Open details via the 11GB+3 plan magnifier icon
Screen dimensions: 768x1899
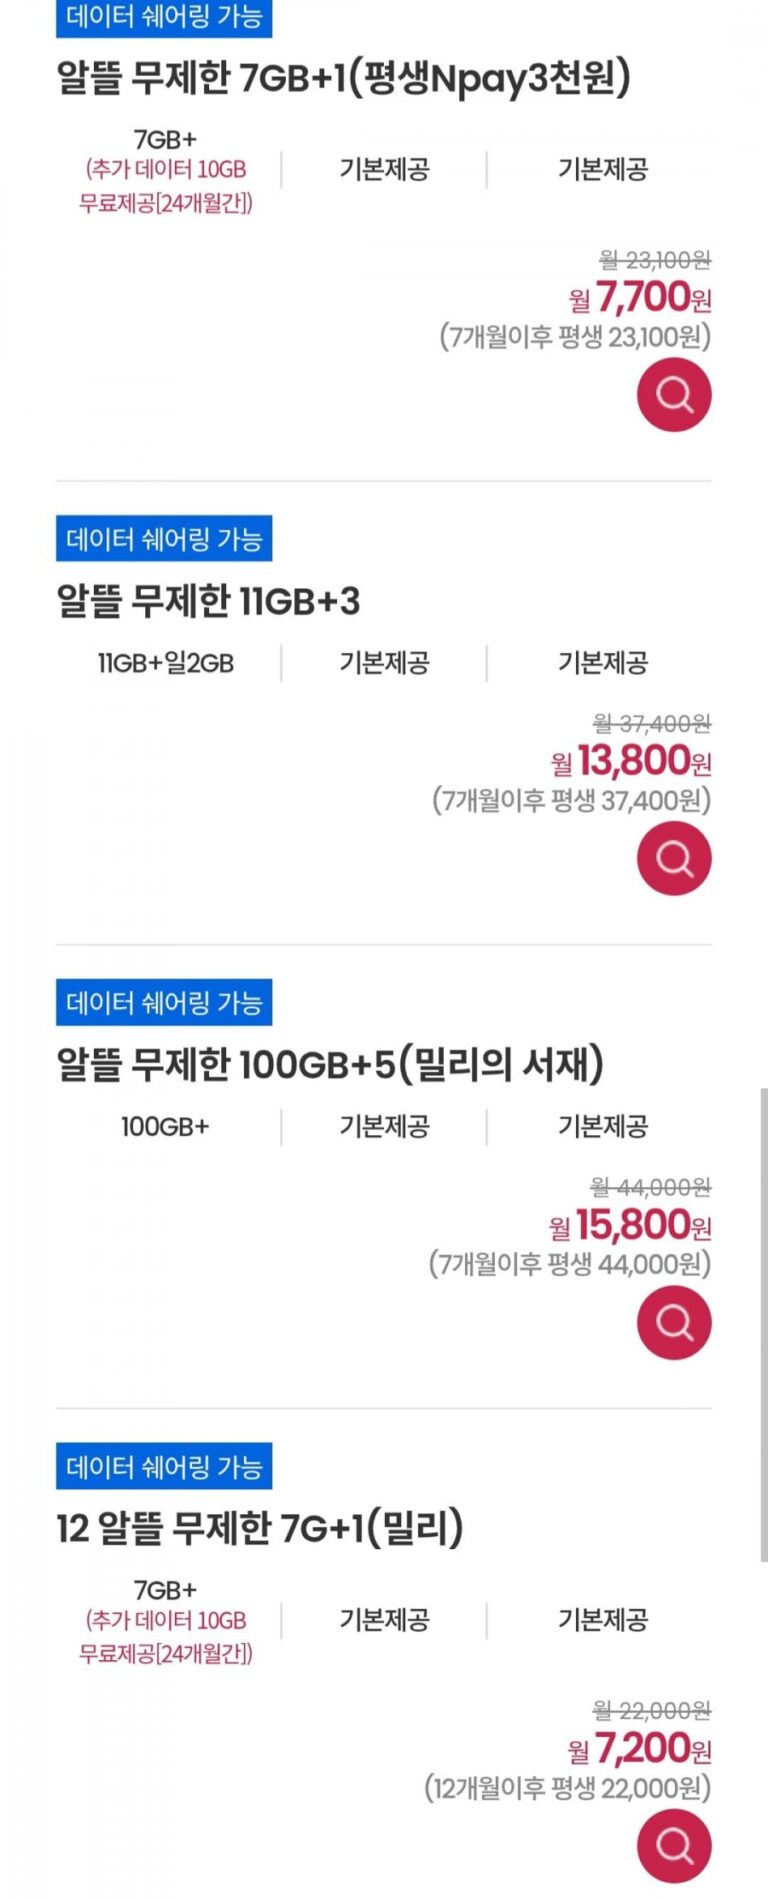(x=674, y=858)
